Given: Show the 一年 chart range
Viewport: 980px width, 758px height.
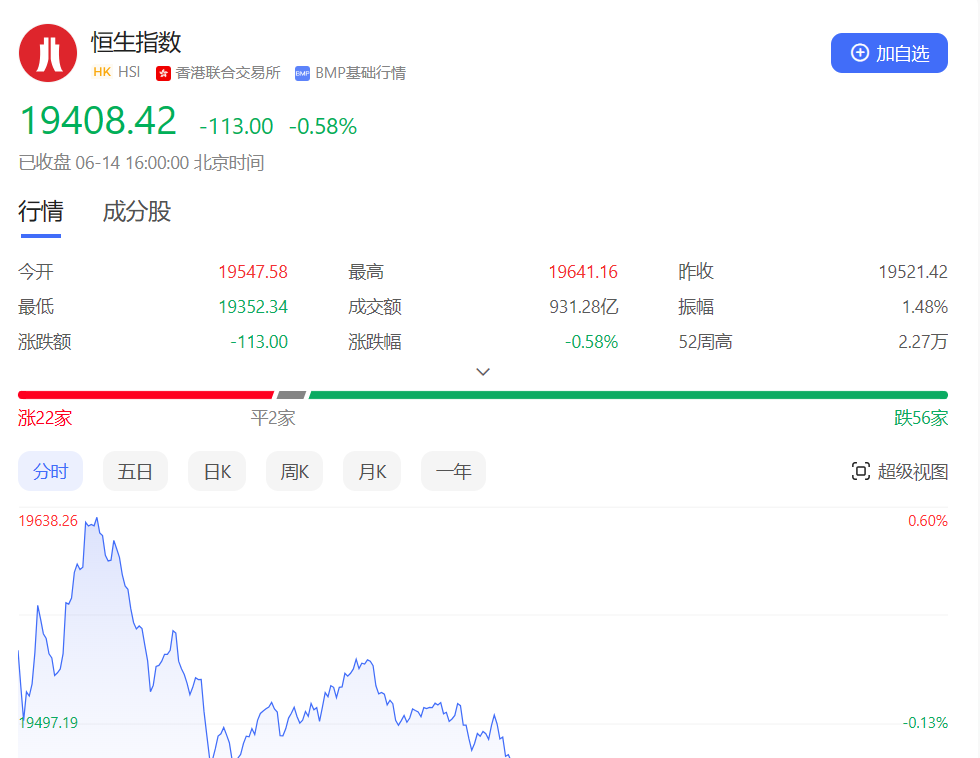Looking at the screenshot, I should (x=453, y=471).
